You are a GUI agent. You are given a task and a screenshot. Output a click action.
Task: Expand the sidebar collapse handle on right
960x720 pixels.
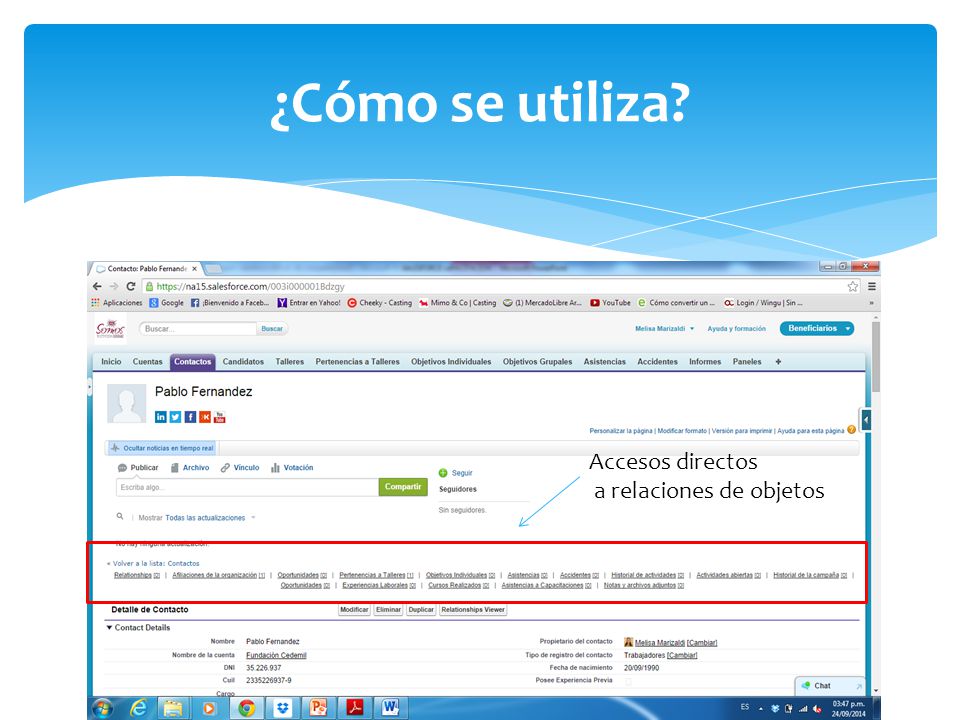coord(865,420)
